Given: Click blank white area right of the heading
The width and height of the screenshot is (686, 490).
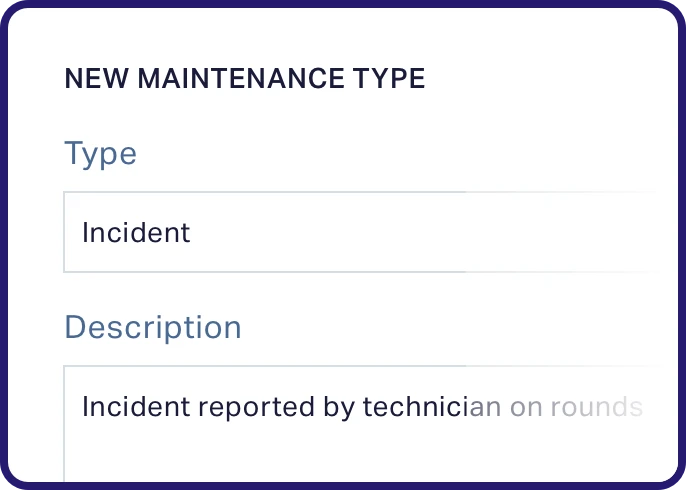Looking at the screenshot, I should (540, 79).
